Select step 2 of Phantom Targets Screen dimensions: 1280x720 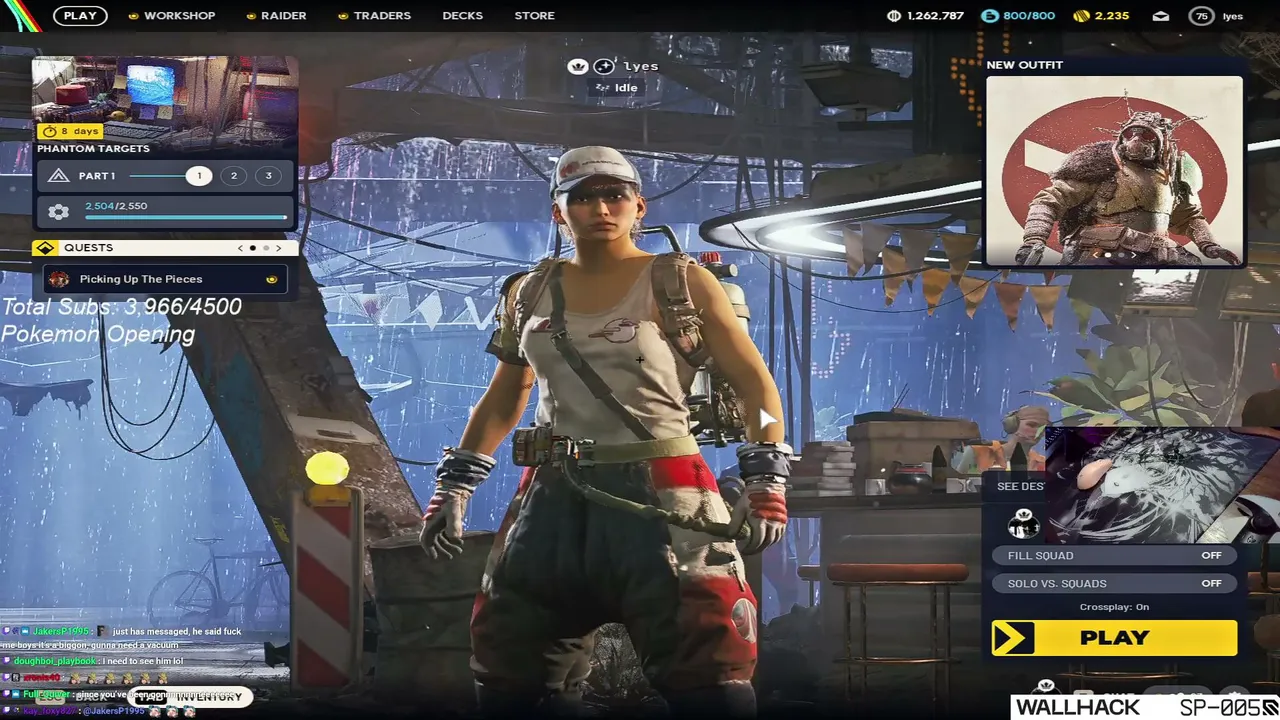pos(233,176)
